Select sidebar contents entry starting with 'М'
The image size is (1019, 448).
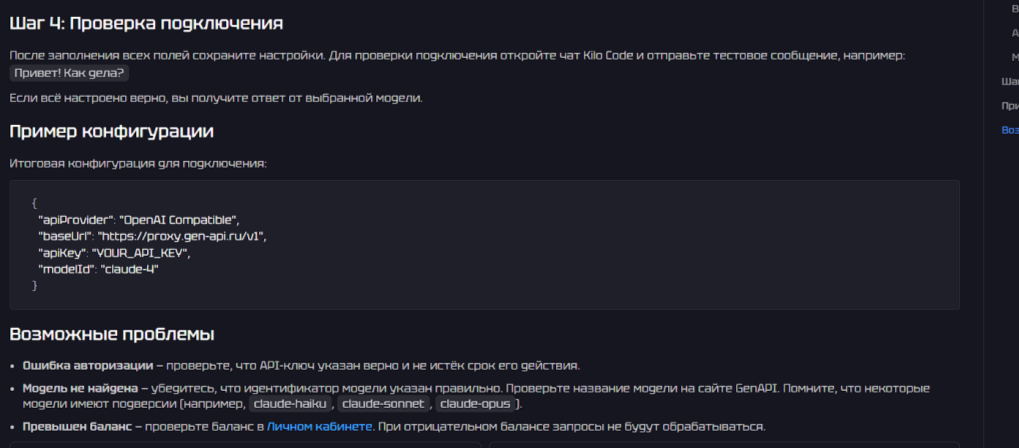[x=1015, y=57]
